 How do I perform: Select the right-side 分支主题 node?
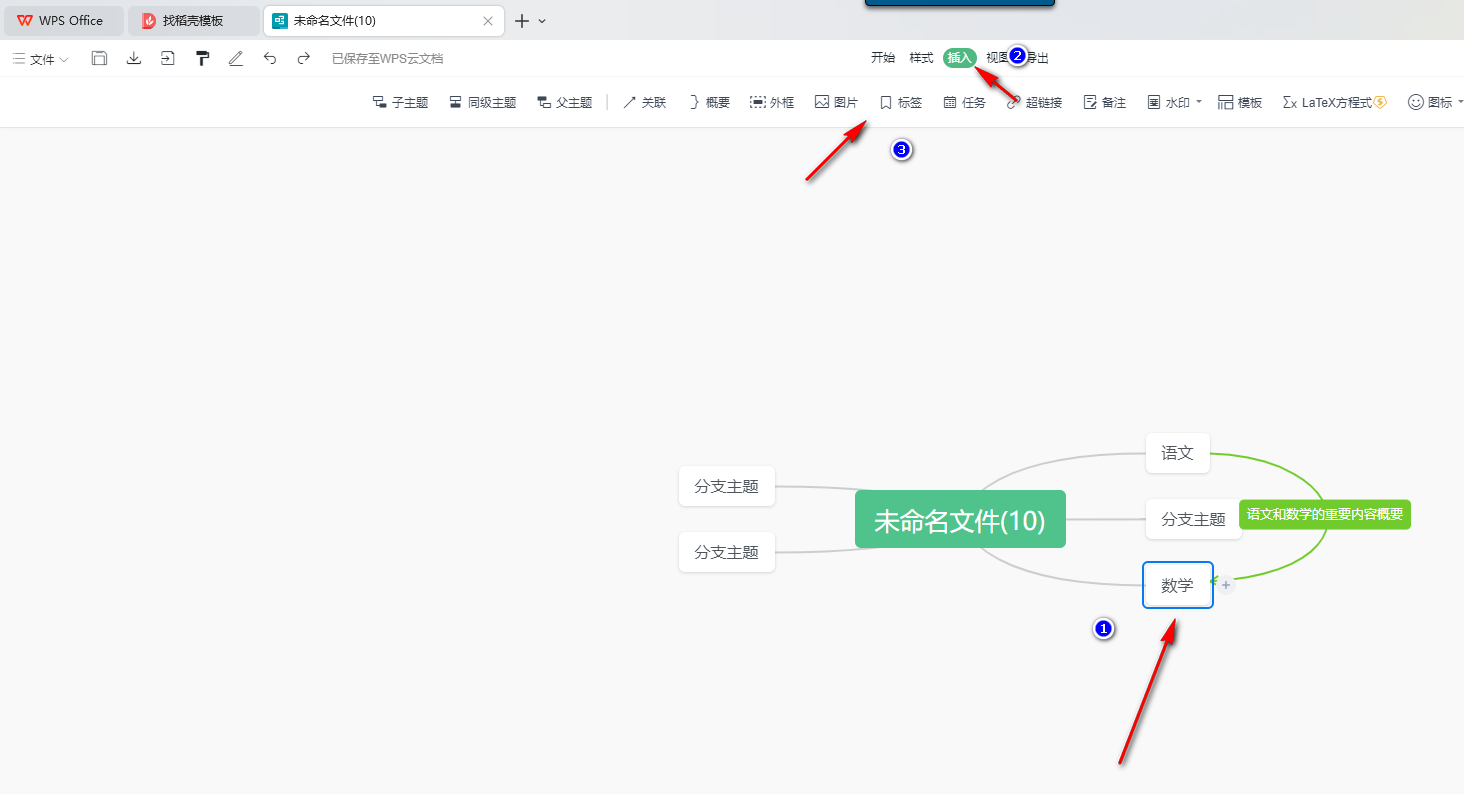(1193, 519)
